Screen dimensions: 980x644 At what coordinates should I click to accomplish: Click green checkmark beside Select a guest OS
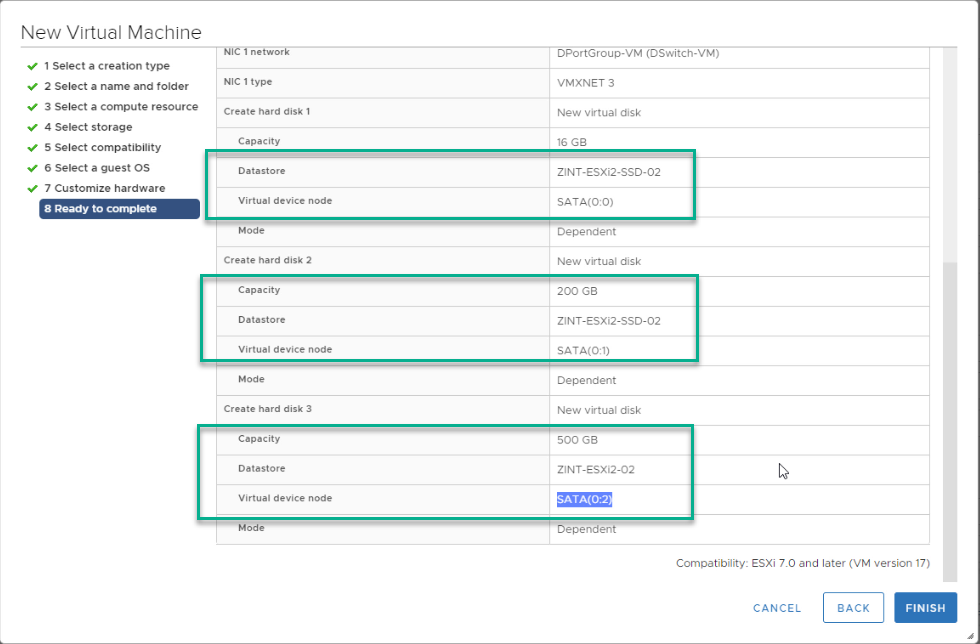(32, 168)
